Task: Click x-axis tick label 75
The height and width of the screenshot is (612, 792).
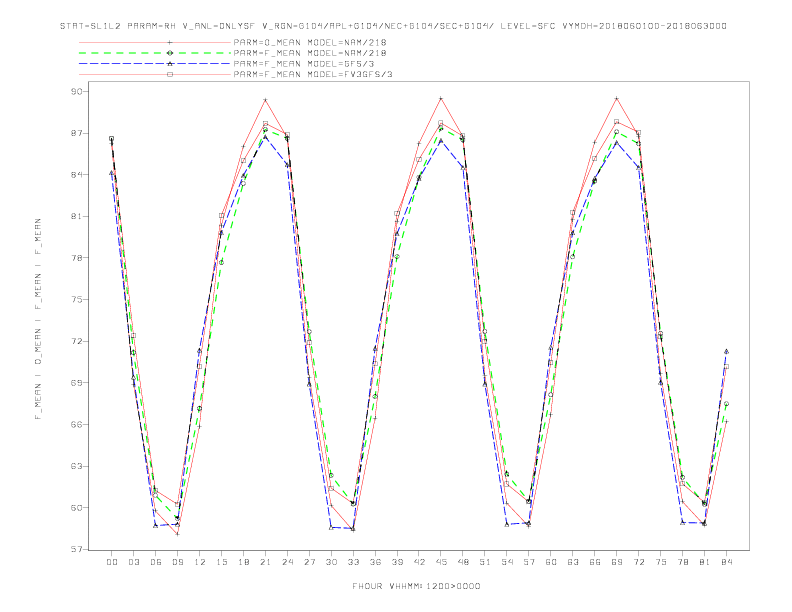Action: (x=661, y=562)
